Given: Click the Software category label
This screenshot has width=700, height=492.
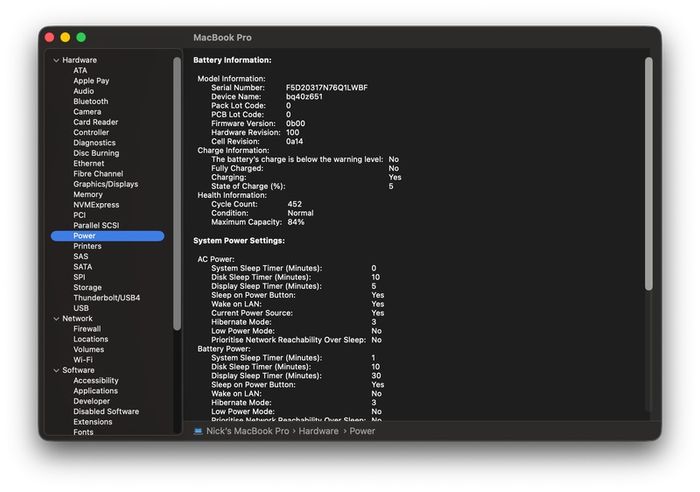Looking at the screenshot, I should tap(78, 371).
